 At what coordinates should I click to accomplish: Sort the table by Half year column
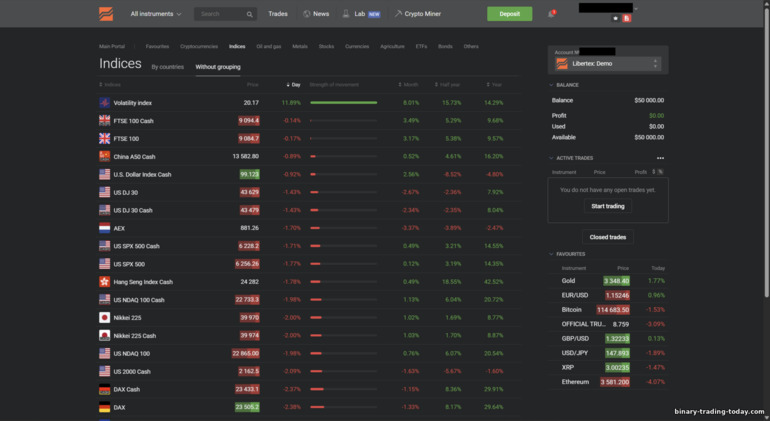click(447, 84)
